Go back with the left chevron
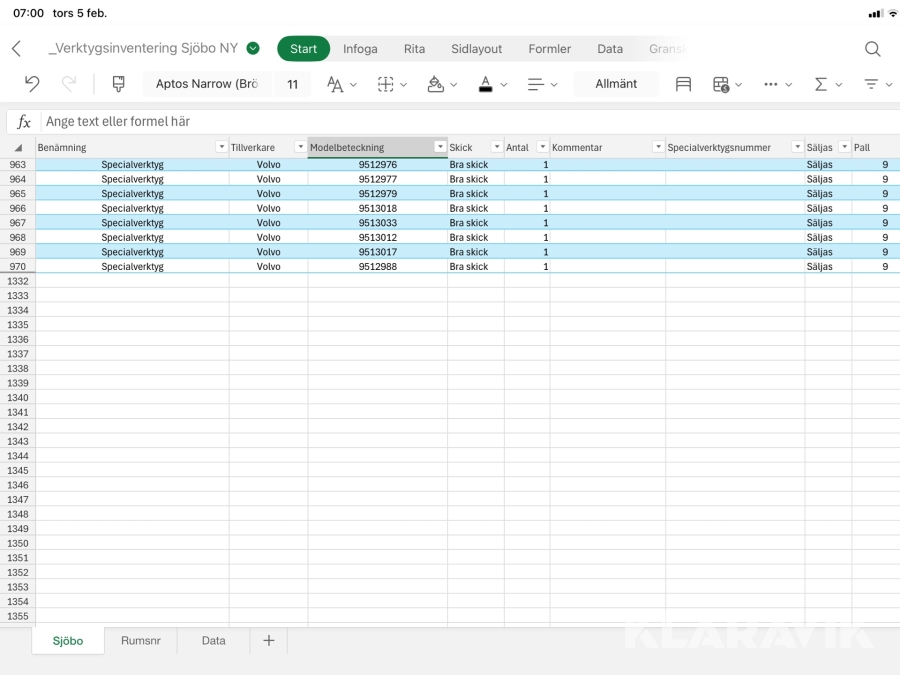Viewport: 900px width, 675px height. pos(16,49)
